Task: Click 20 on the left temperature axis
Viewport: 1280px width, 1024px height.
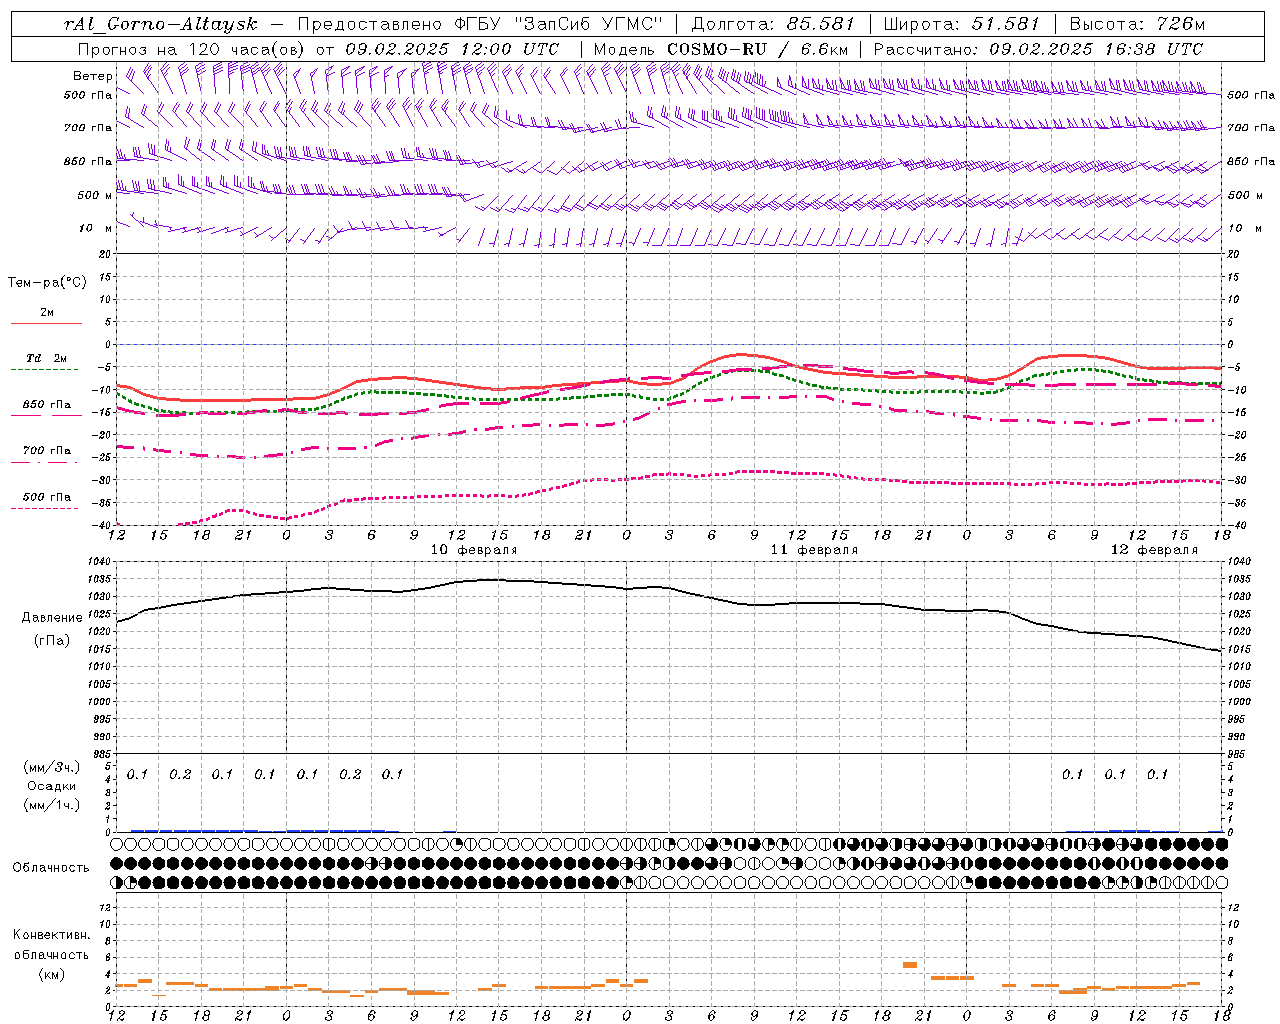Action: pos(106,254)
